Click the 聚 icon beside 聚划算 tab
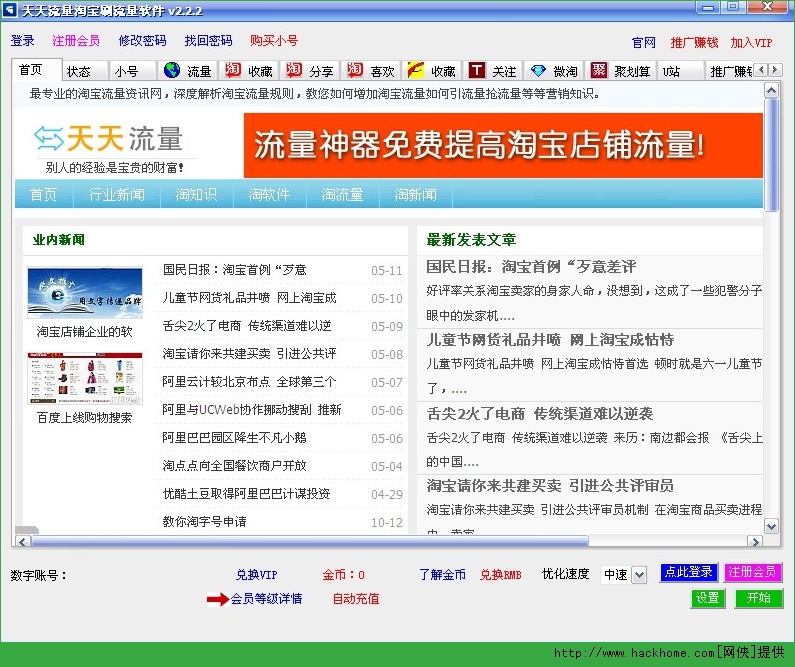Image resolution: width=795 pixels, height=667 pixels. point(599,70)
